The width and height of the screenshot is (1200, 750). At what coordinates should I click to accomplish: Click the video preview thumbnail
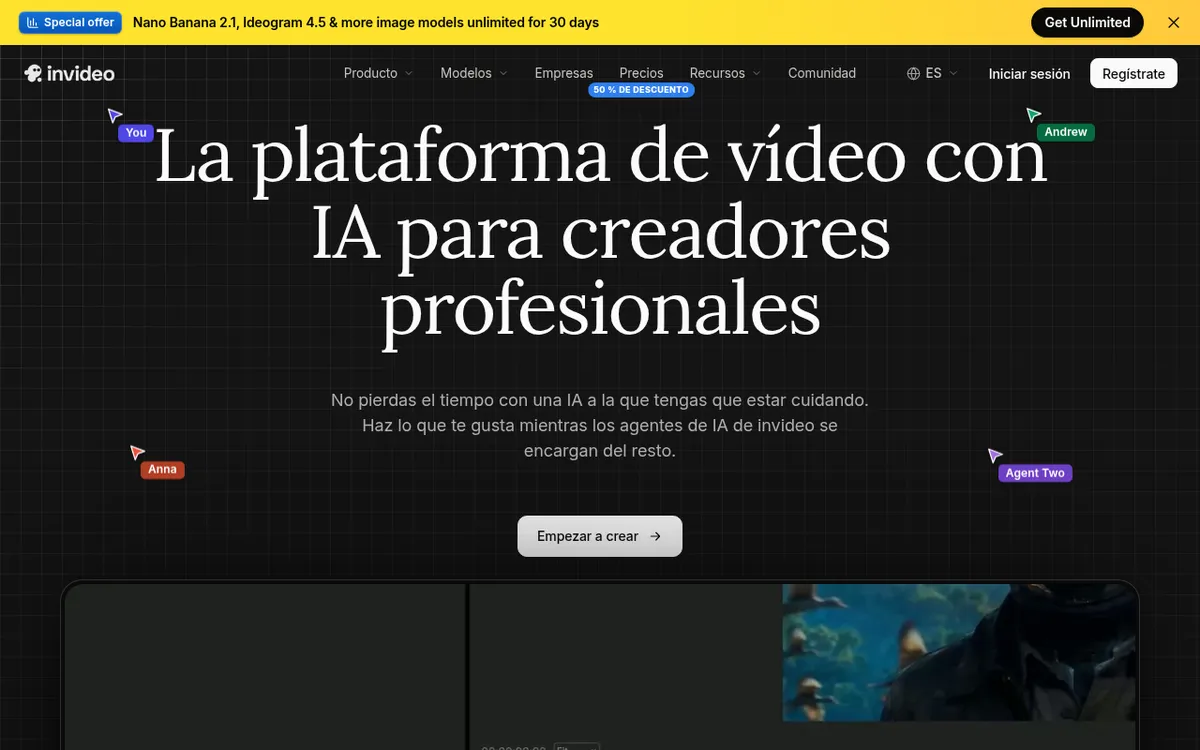point(958,652)
